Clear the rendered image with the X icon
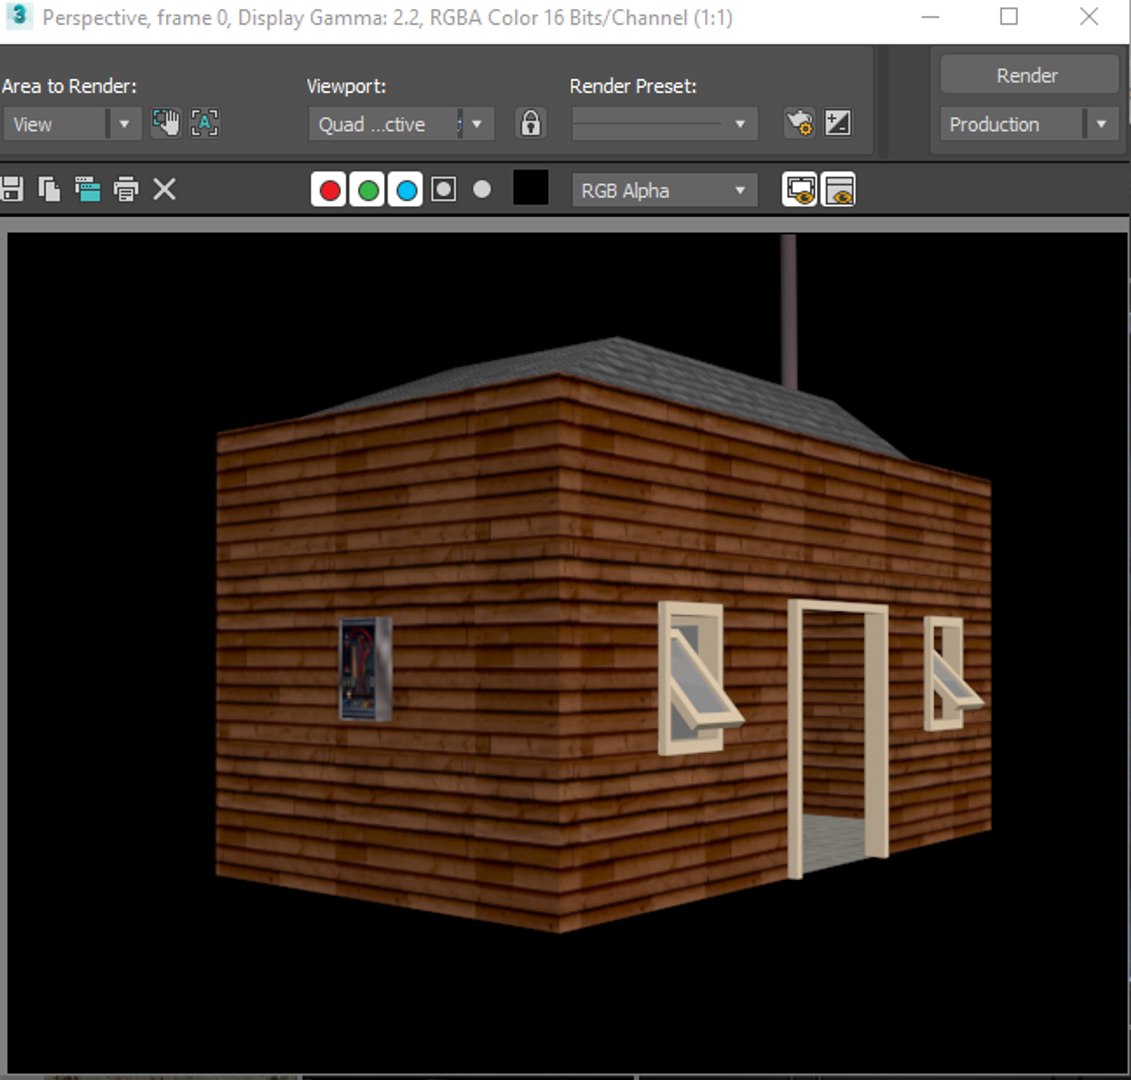 click(x=164, y=190)
